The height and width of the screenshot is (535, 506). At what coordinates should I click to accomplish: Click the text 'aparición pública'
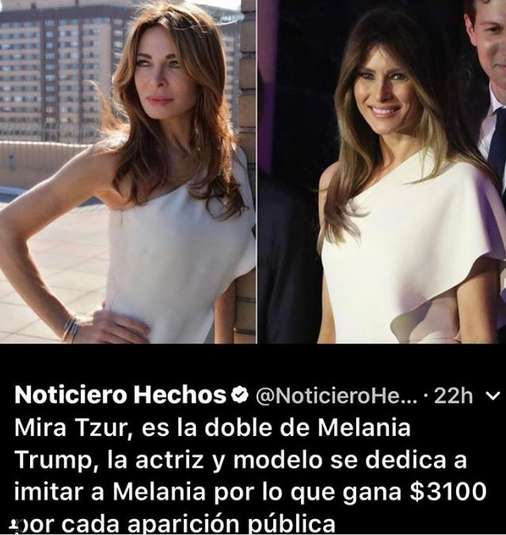pyautogui.click(x=231, y=525)
